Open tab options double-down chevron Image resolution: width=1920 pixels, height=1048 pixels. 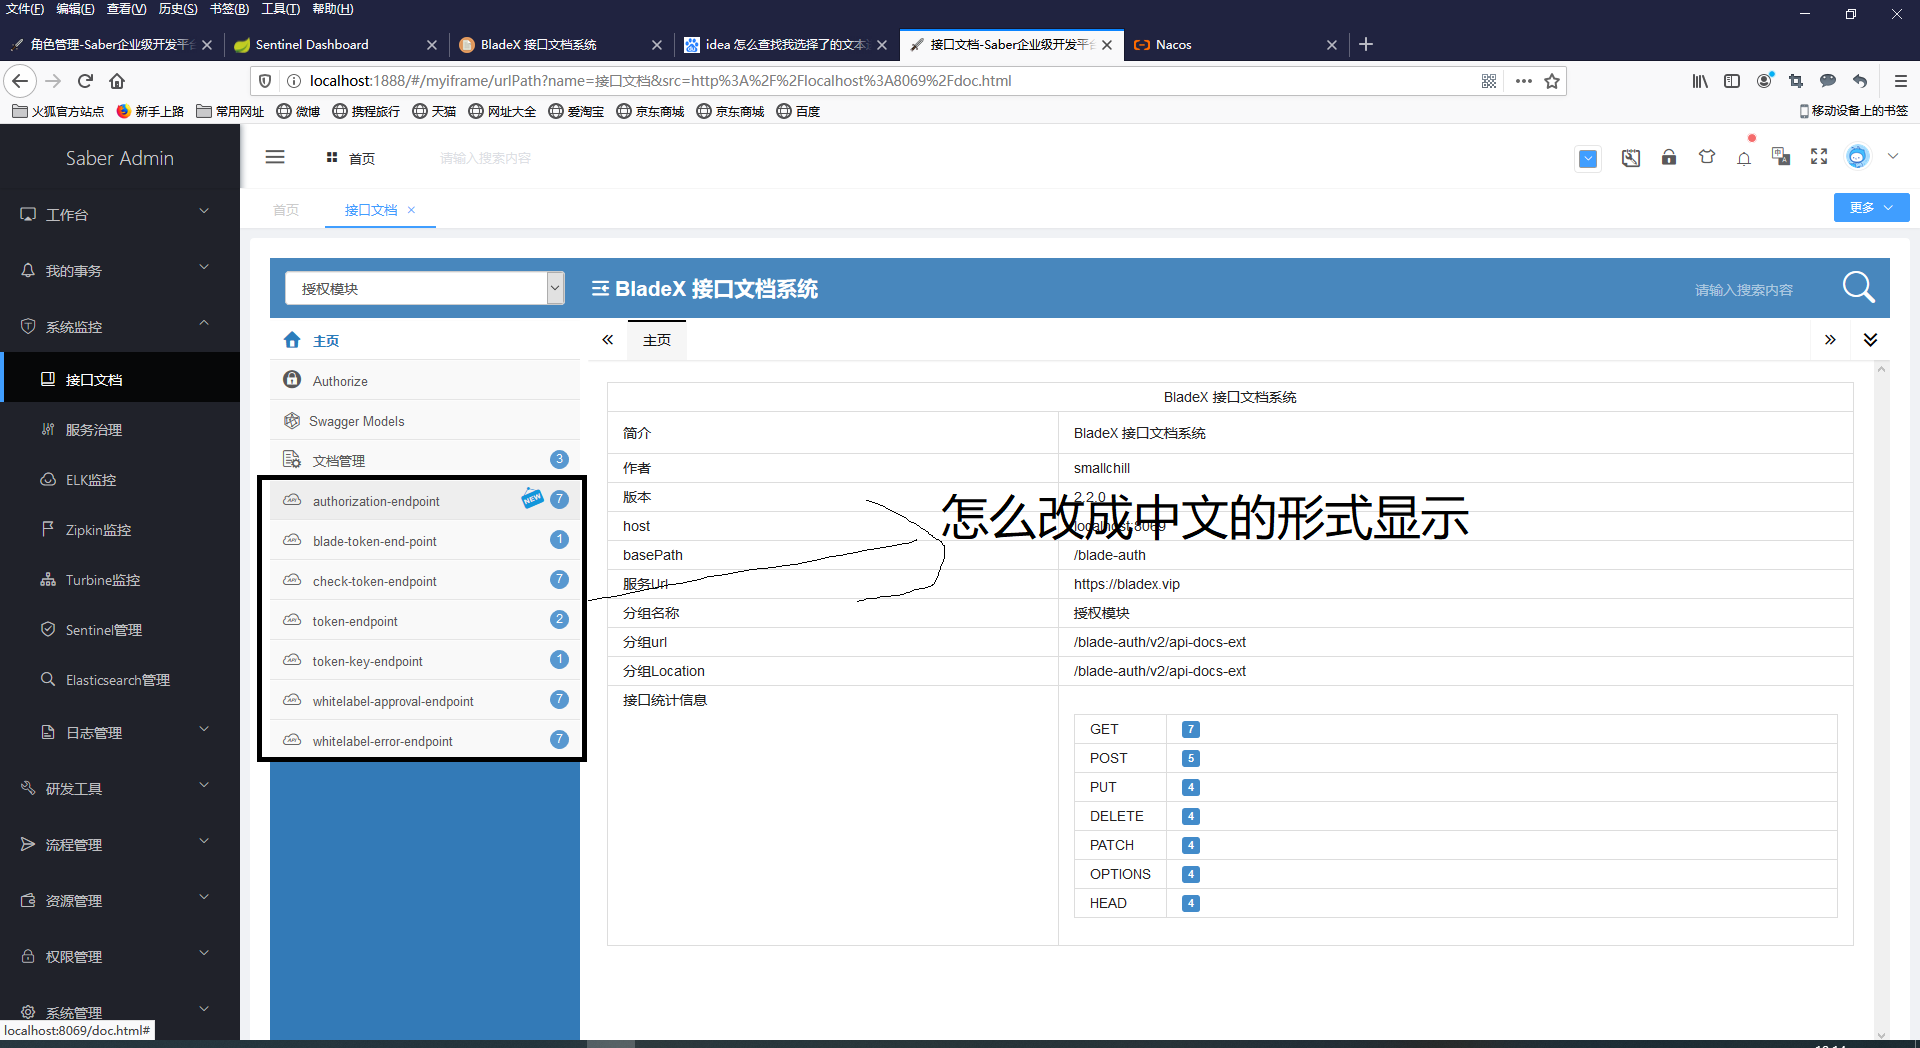point(1870,340)
